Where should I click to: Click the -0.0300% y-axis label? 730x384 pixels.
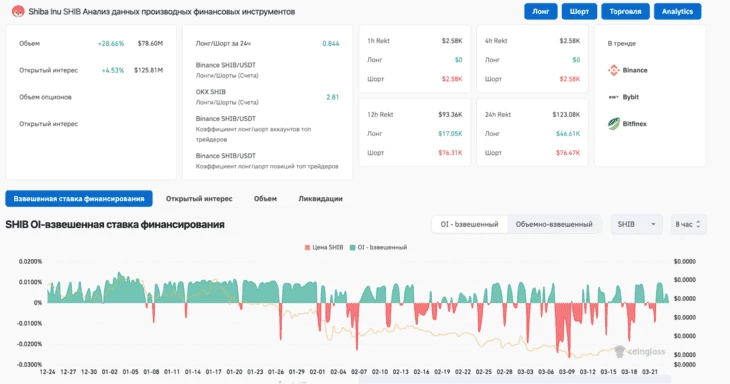click(29, 364)
